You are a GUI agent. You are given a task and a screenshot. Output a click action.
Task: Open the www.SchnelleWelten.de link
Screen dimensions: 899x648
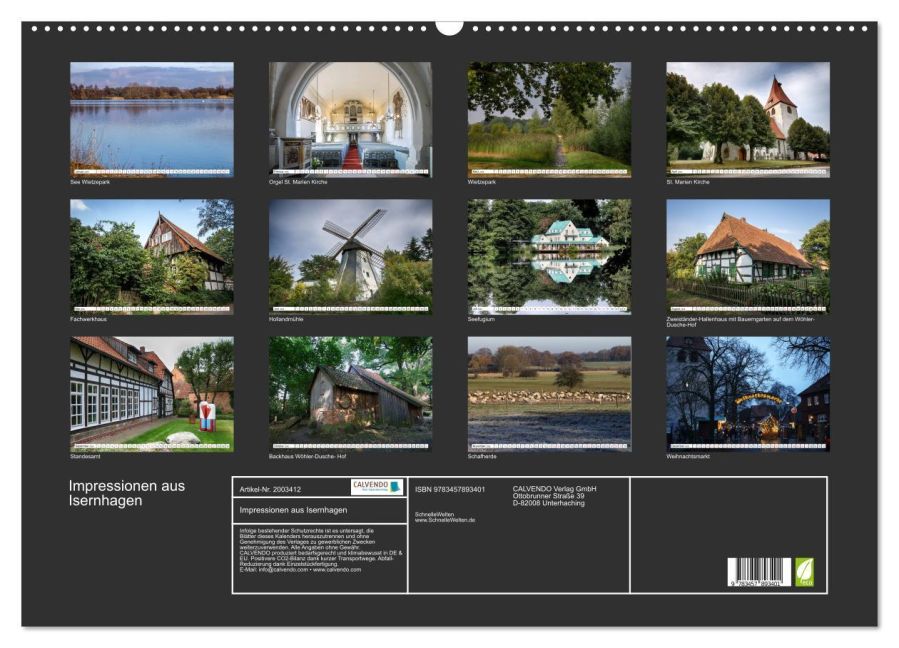(x=445, y=520)
